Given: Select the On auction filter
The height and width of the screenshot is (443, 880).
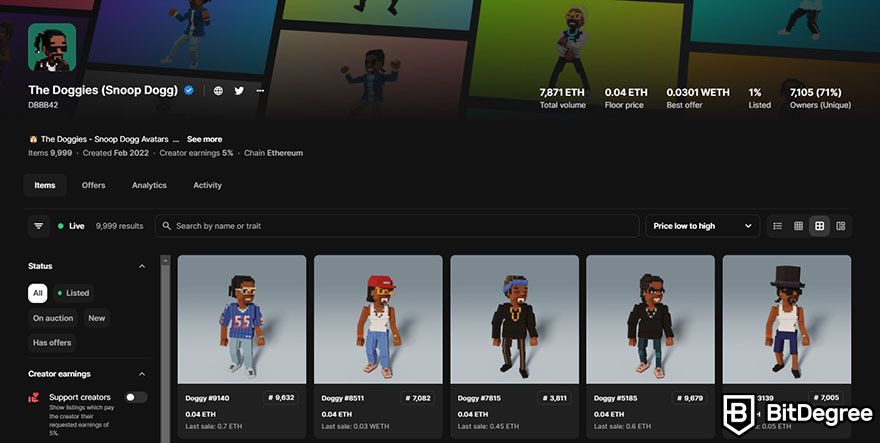Looking at the screenshot, I should [53, 318].
